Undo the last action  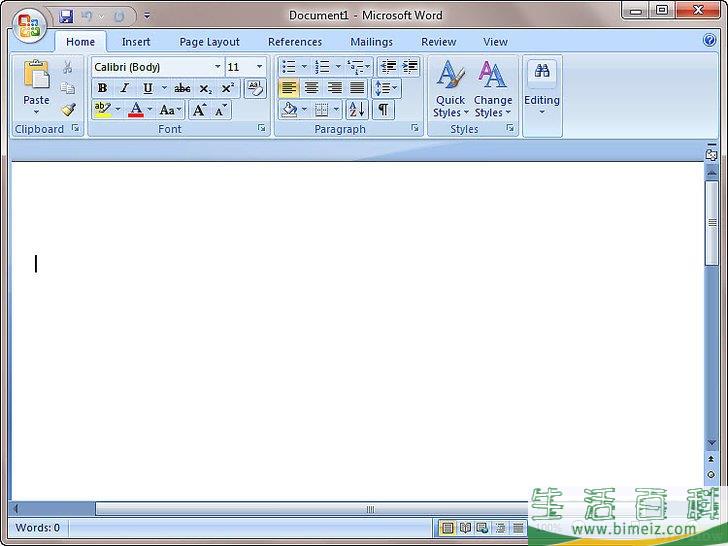86,16
